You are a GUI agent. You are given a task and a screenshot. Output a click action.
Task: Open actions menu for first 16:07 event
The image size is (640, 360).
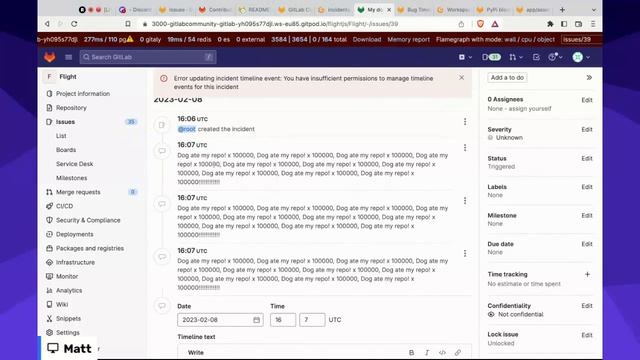coord(465,148)
